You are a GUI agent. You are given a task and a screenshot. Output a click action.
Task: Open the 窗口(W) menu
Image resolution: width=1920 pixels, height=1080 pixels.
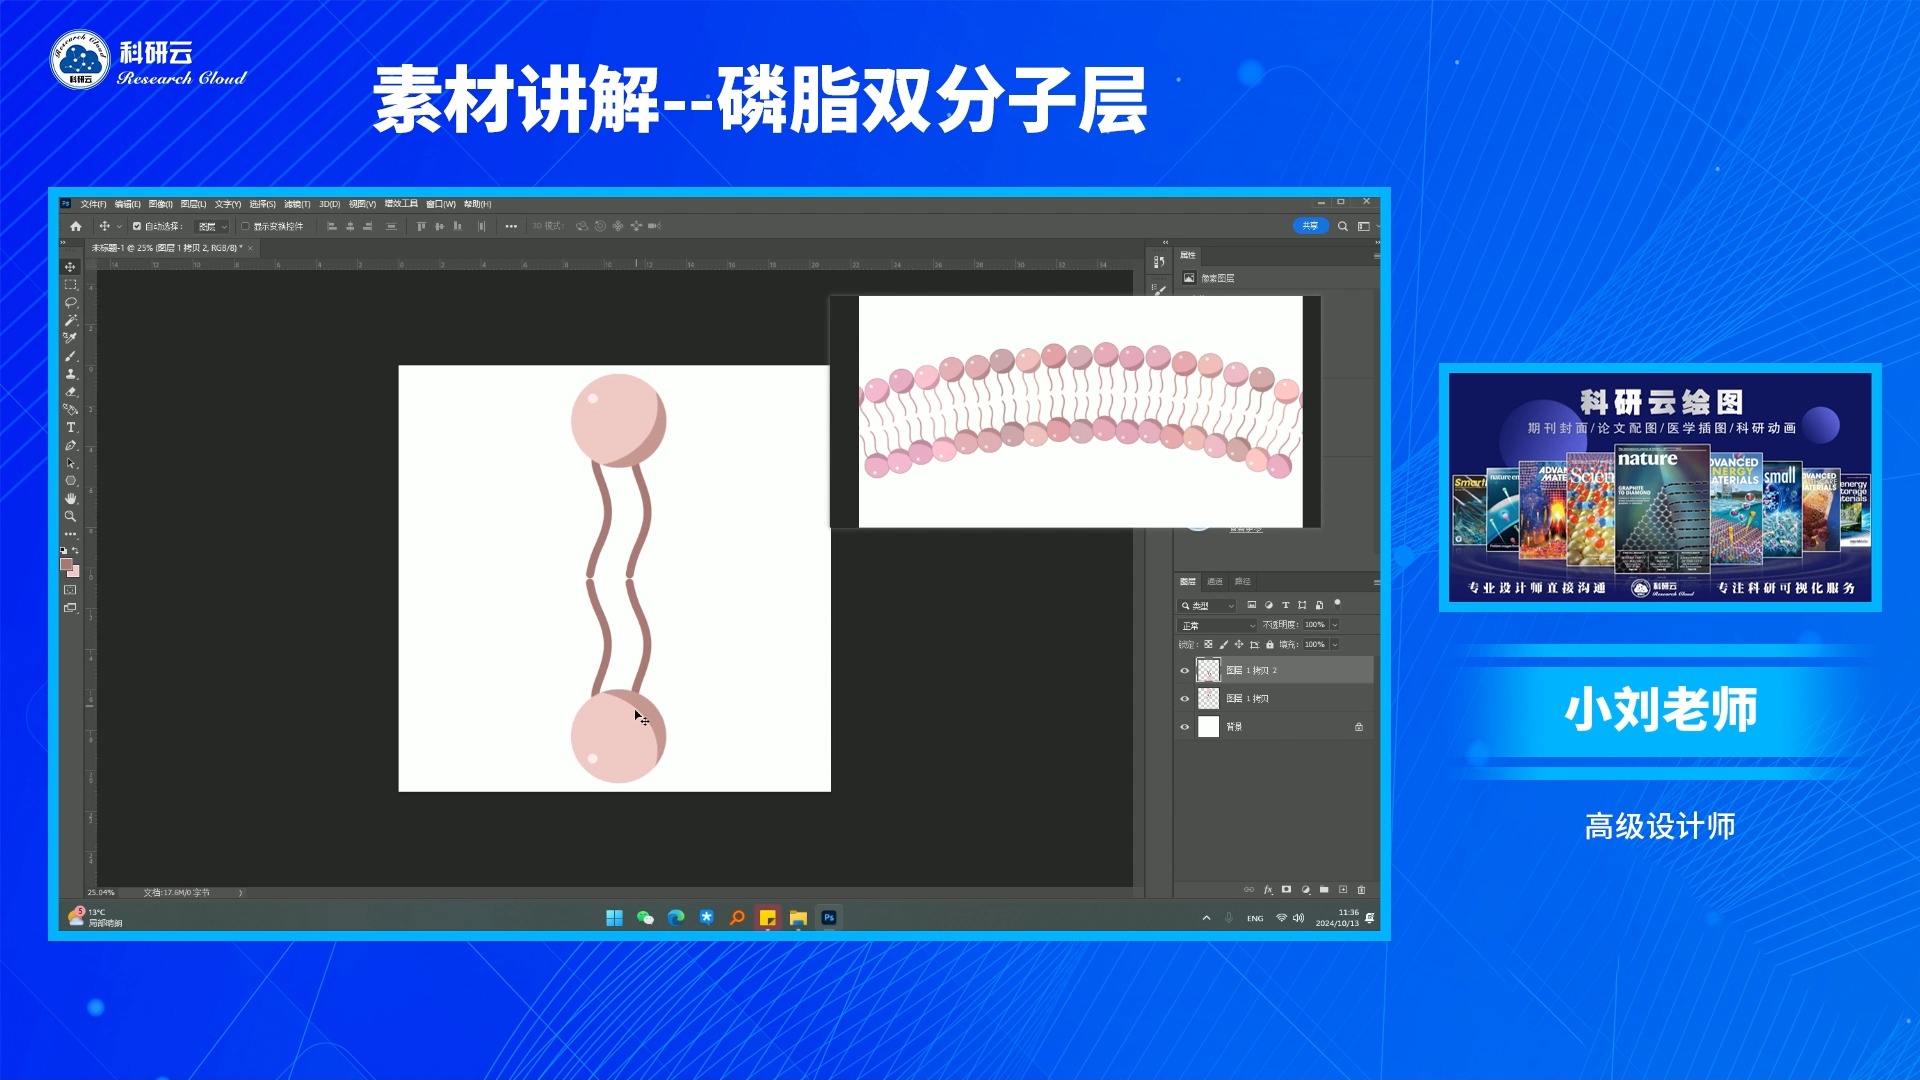(x=441, y=204)
